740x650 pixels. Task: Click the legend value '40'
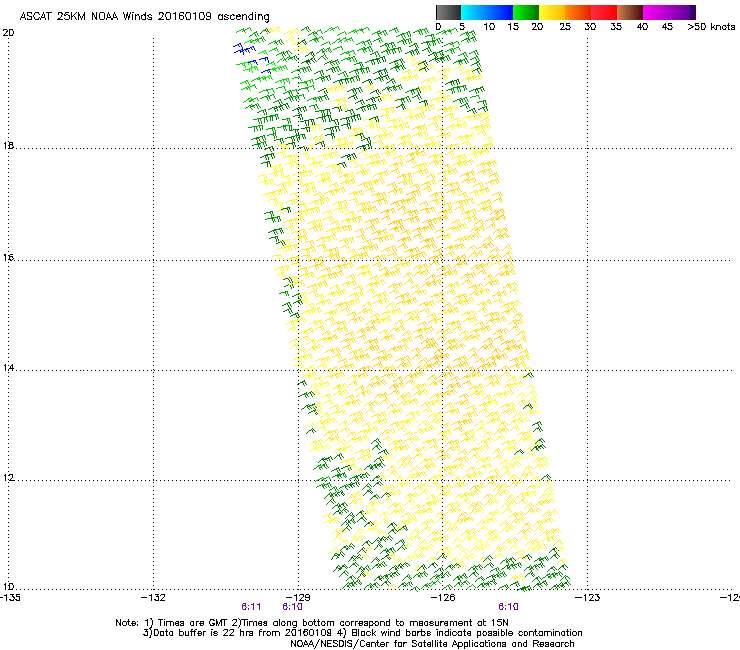[642, 27]
